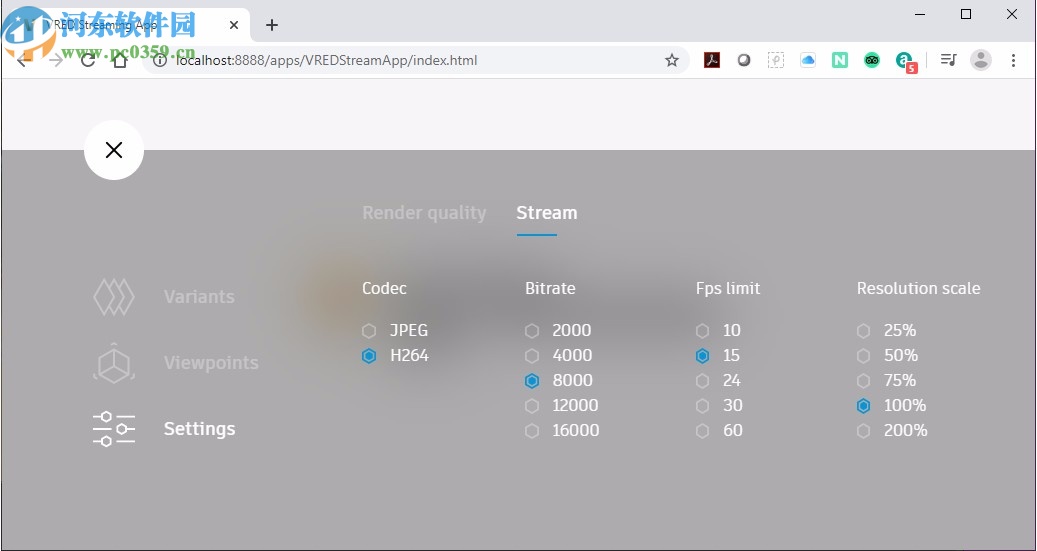Open the cloud extension icon

coord(808,61)
